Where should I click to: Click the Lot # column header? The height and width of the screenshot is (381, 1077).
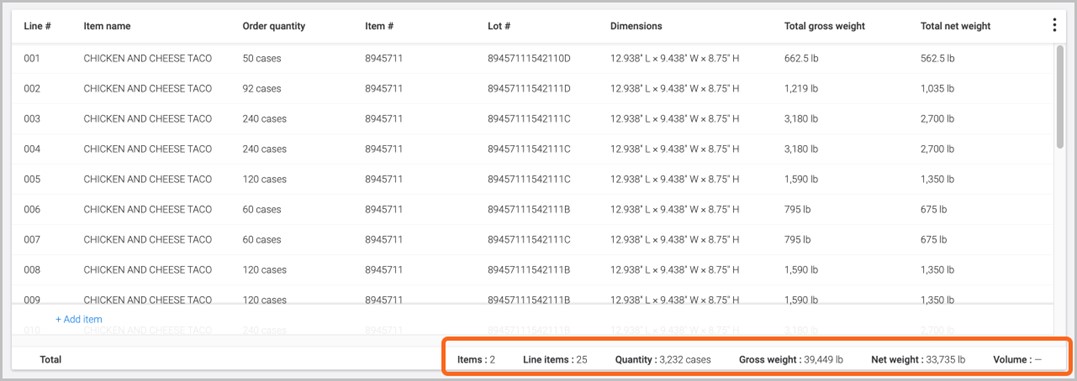click(499, 26)
